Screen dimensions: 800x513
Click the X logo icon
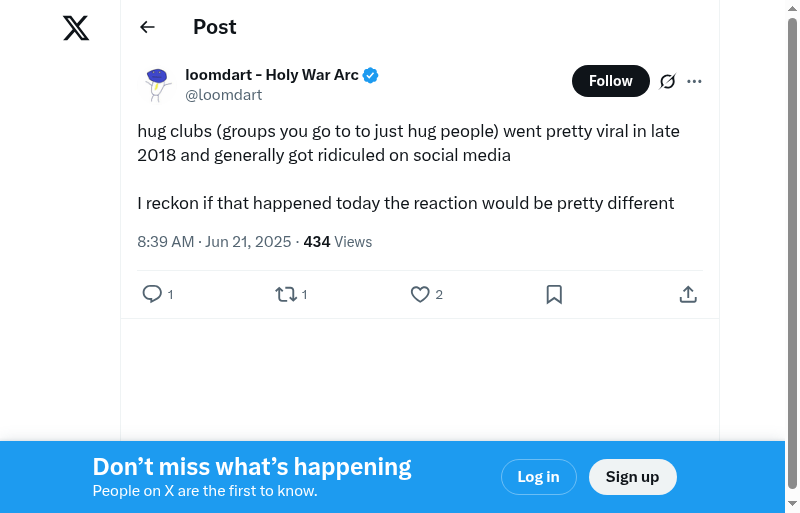pos(76,28)
